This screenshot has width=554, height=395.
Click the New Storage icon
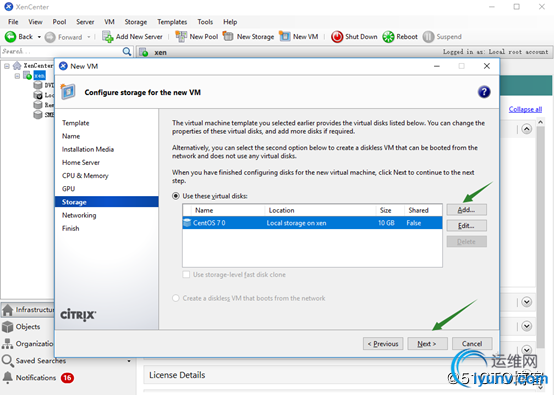pos(228,36)
